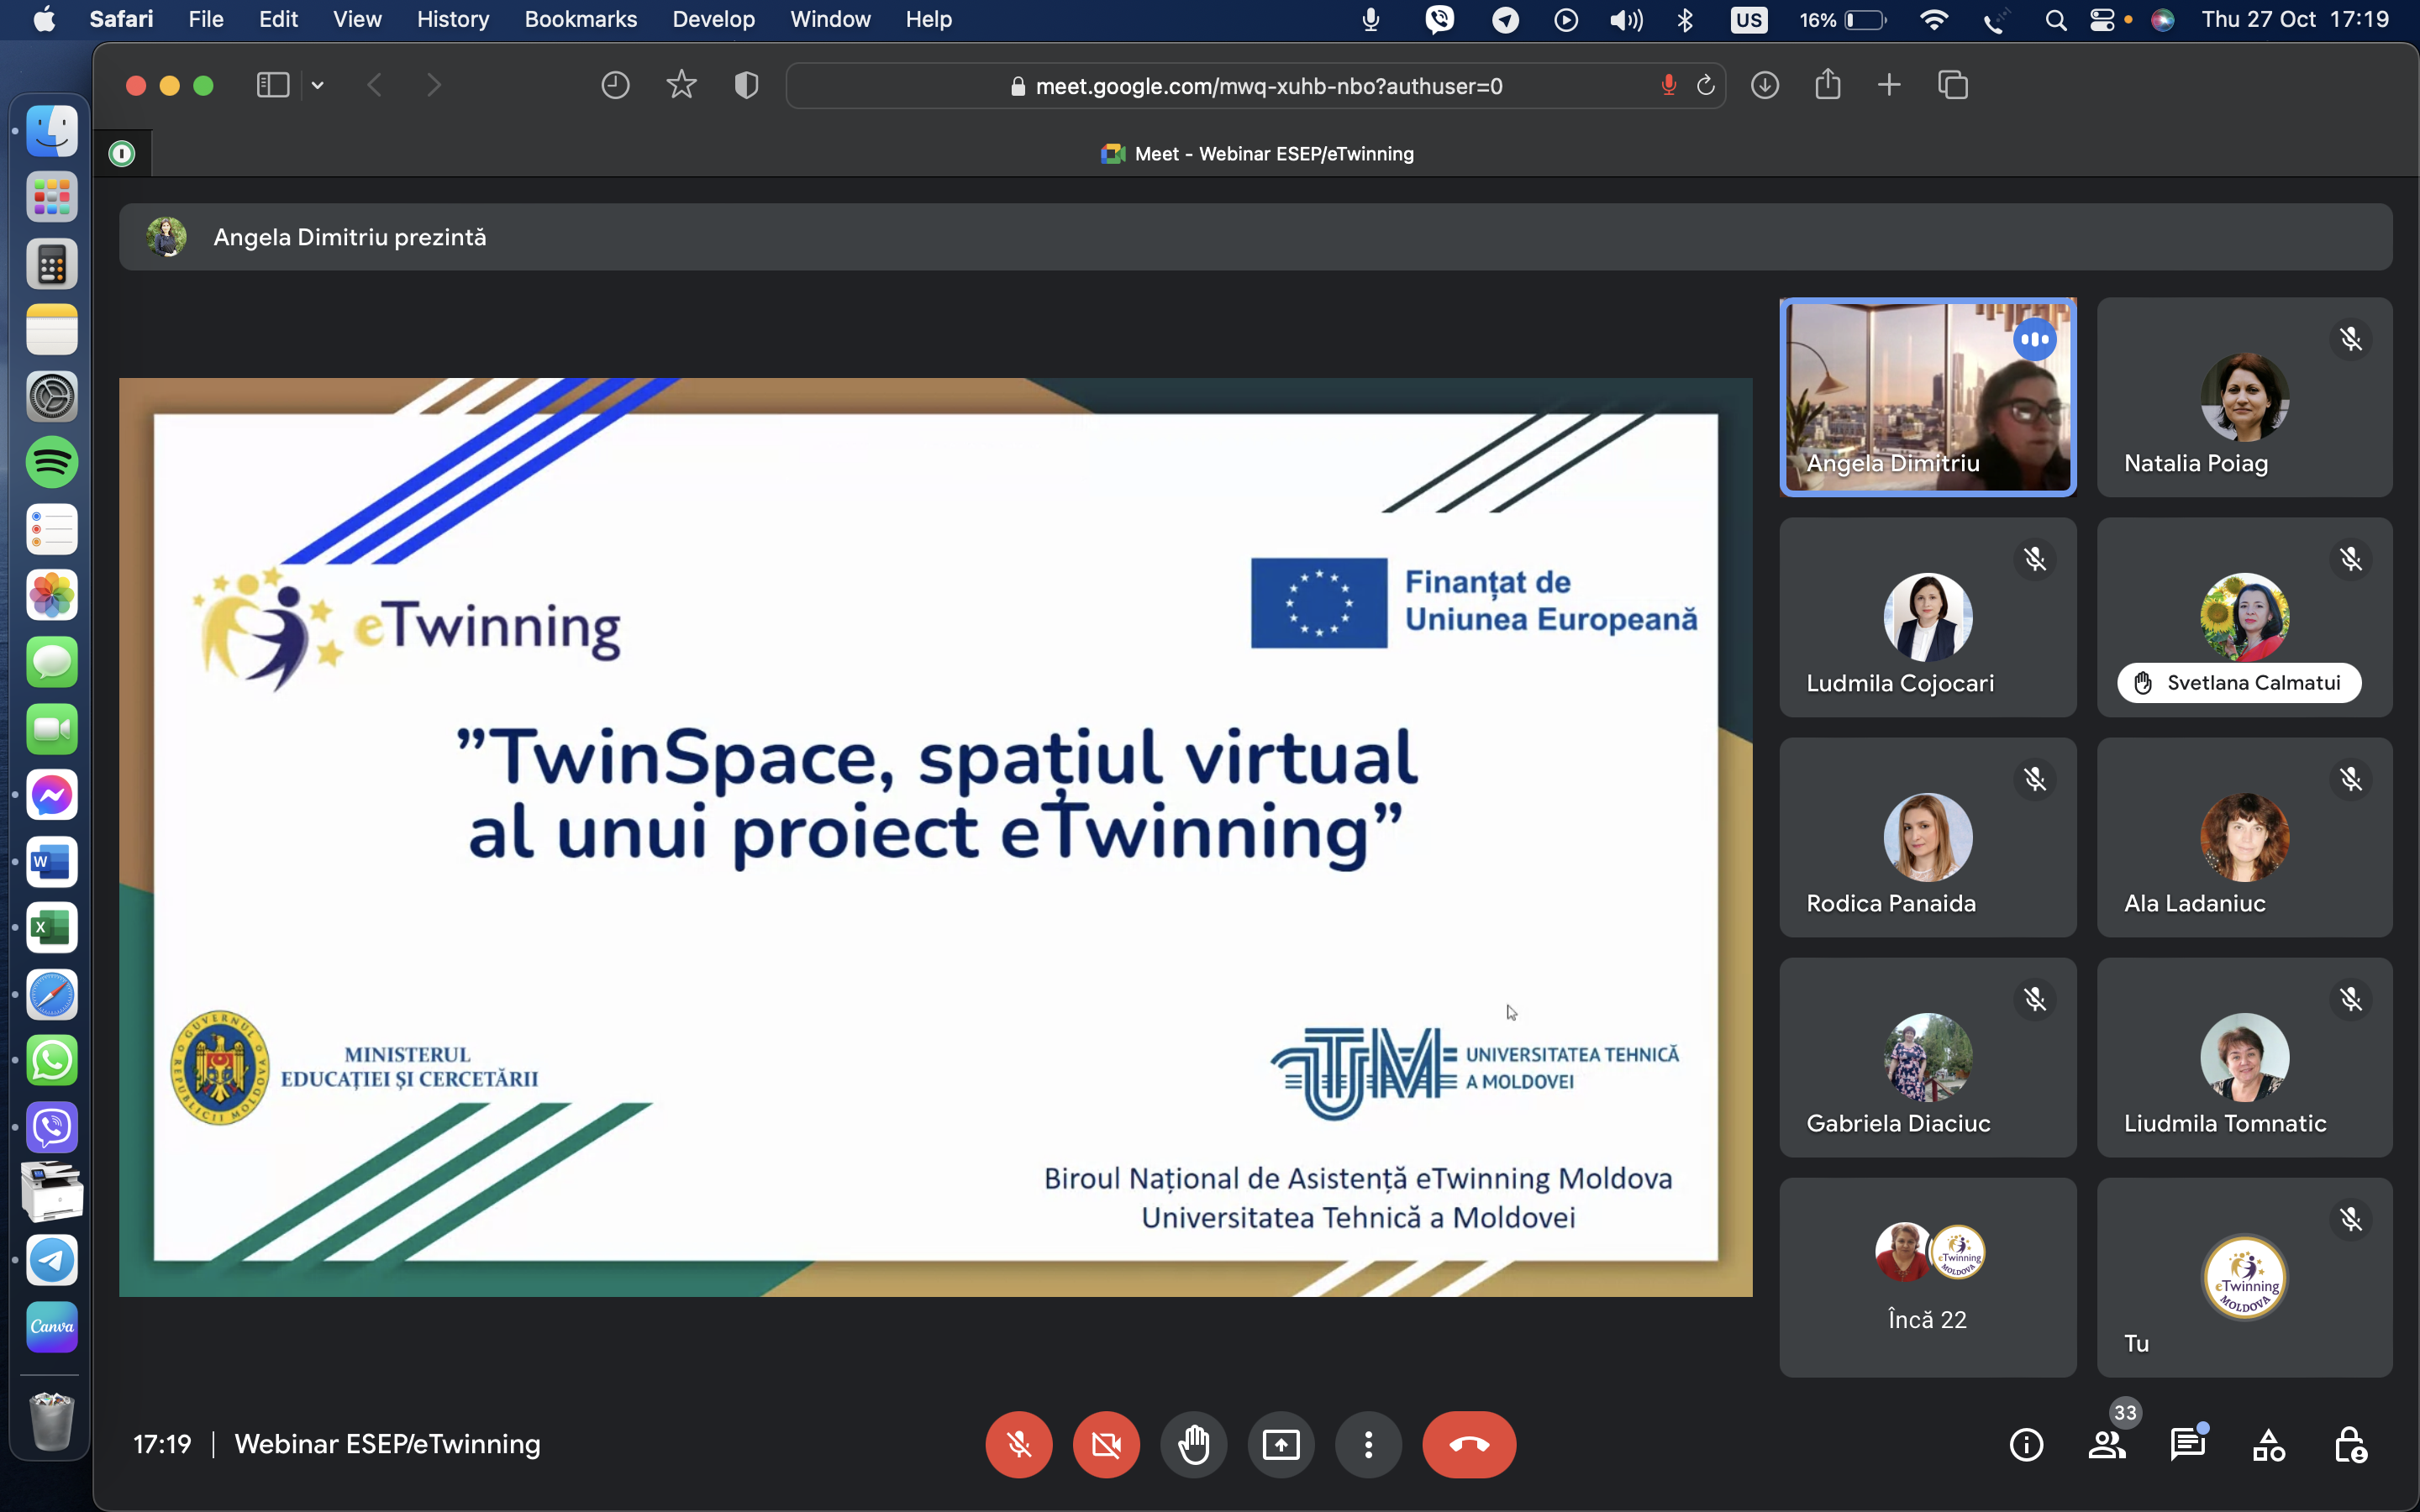
Task: Open the Develop menu
Action: [x=713, y=19]
